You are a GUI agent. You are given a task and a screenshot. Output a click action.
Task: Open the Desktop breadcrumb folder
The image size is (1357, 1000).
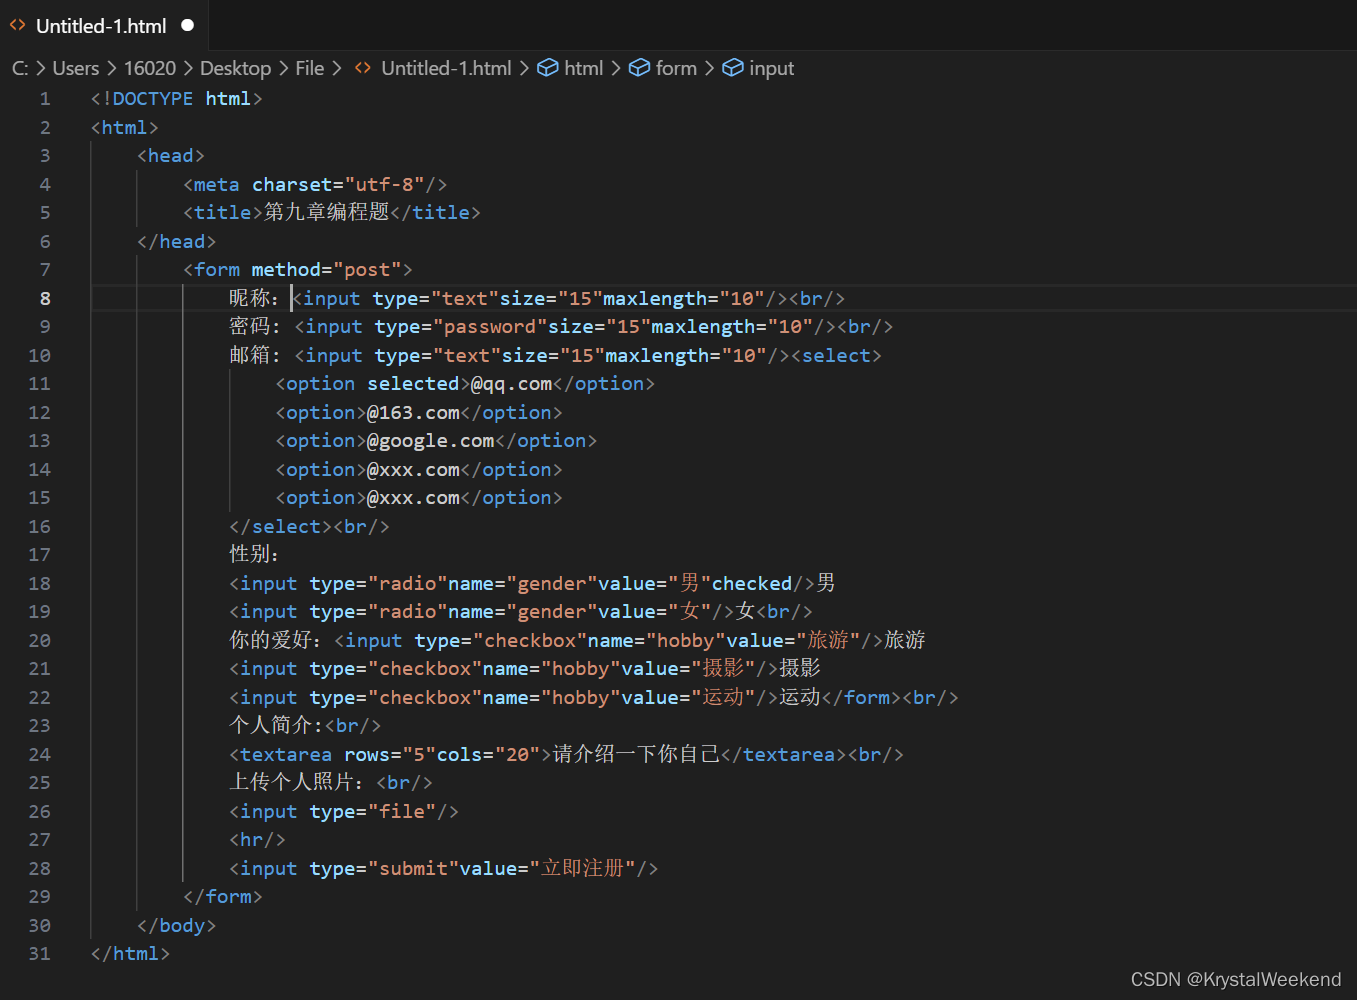236,68
